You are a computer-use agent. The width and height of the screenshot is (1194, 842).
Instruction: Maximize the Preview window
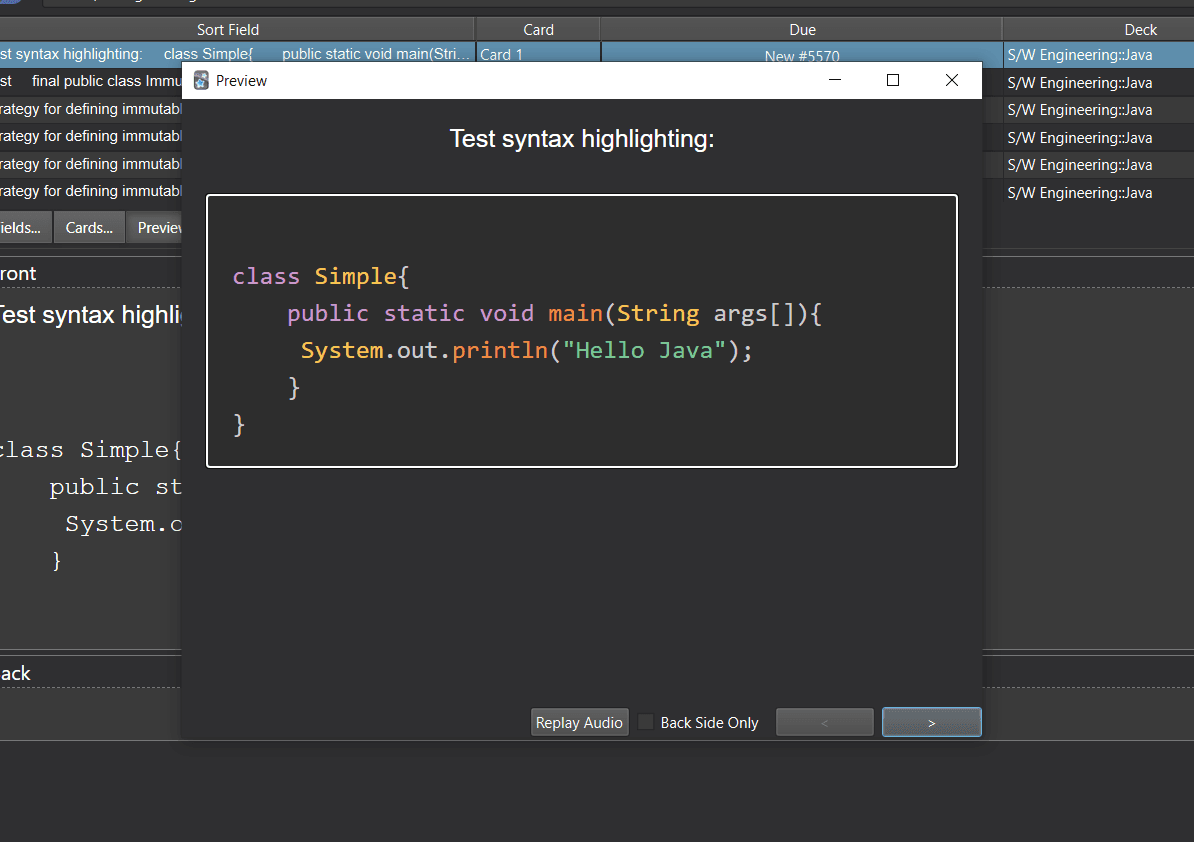tap(892, 80)
